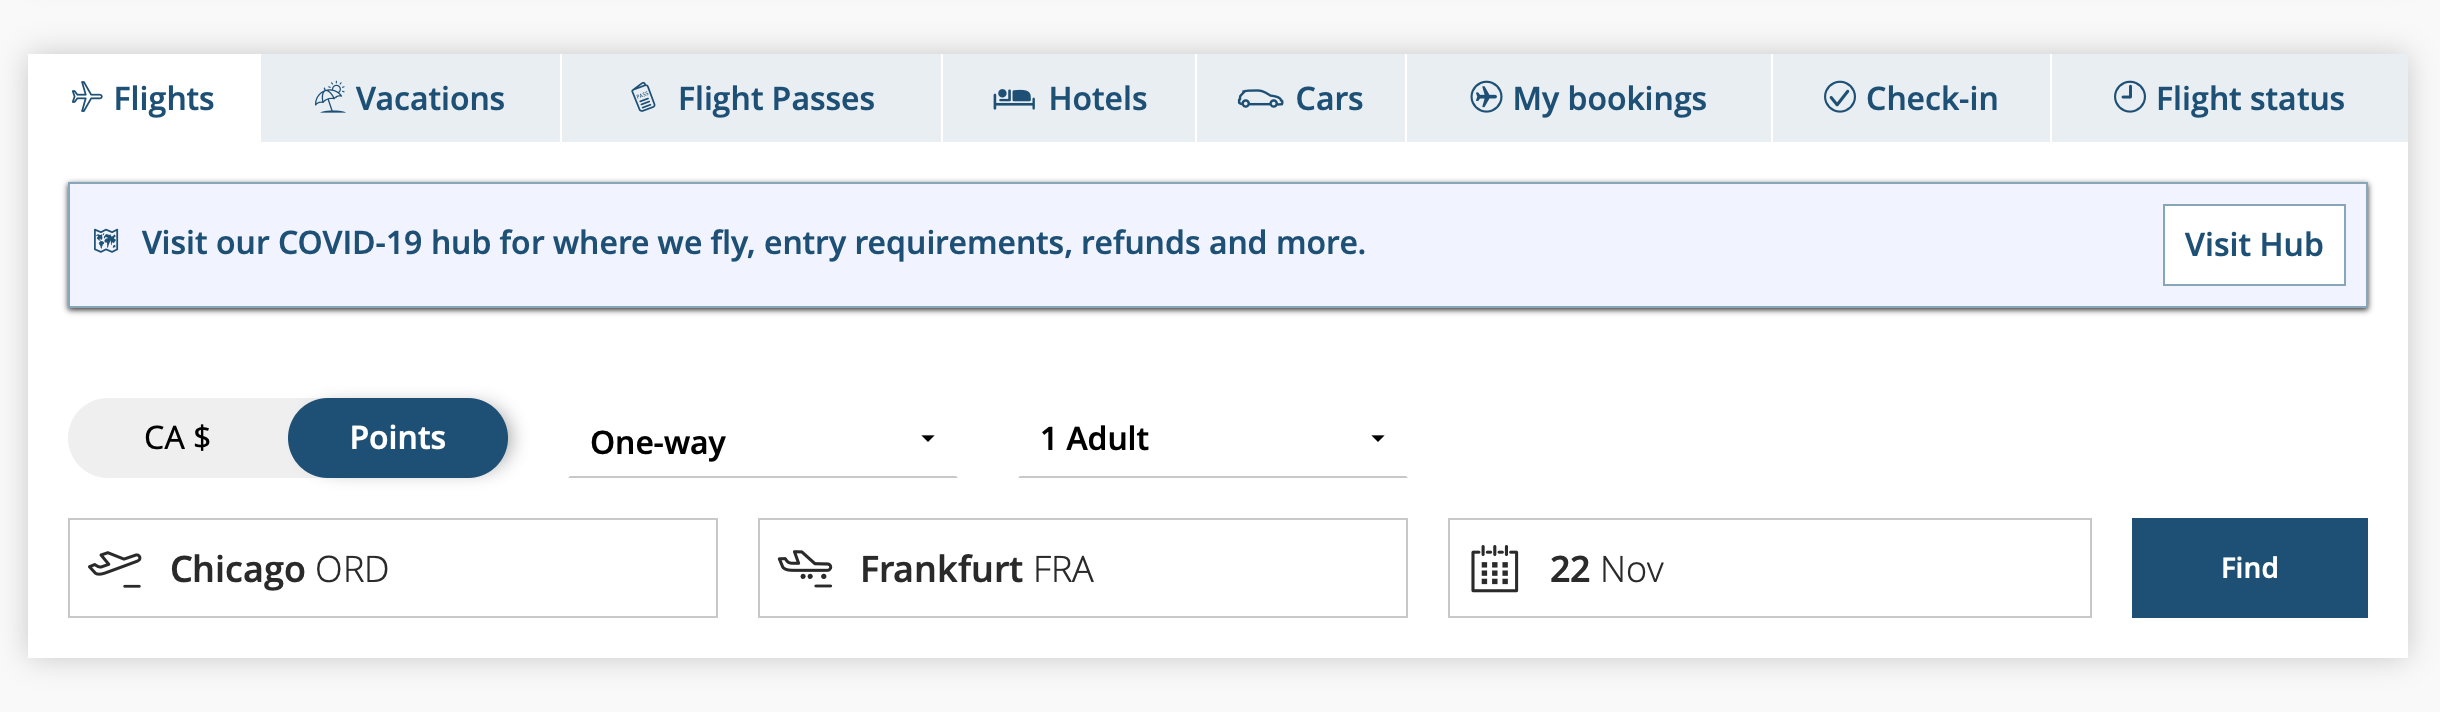Click the clock icon for Flight status
This screenshot has height=712, width=2440.
click(2129, 97)
